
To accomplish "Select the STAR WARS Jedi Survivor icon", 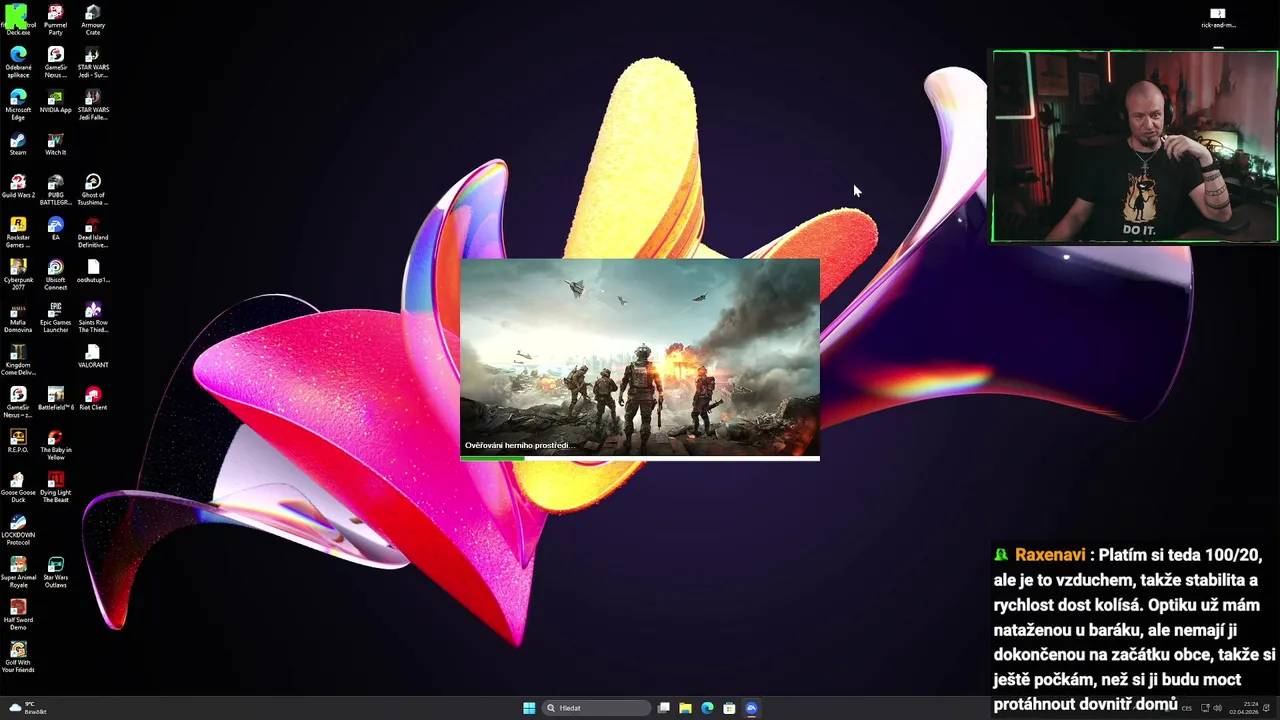I will click(x=92, y=62).
